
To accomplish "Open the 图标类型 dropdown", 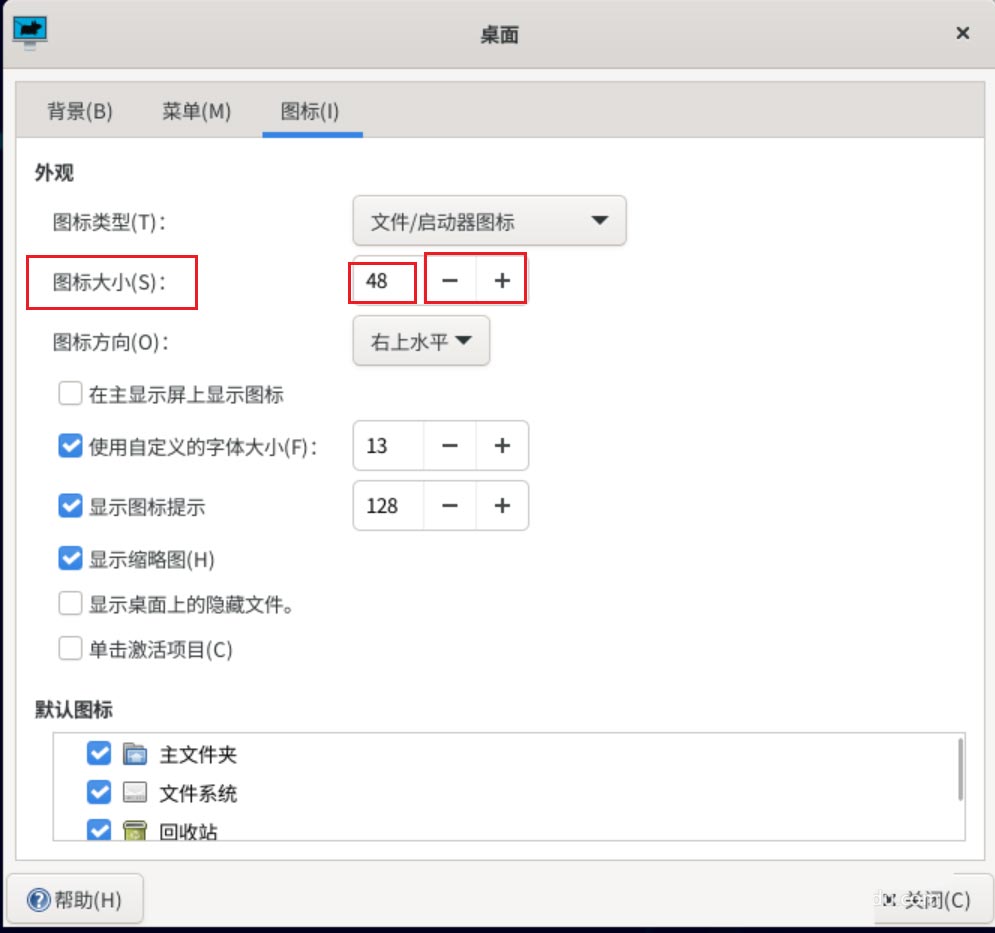I will (489, 221).
